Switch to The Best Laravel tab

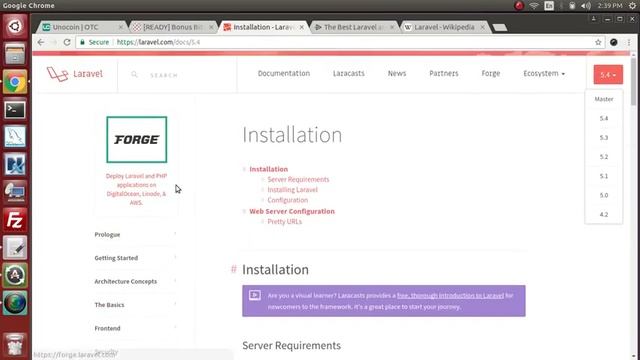[x=353, y=27]
